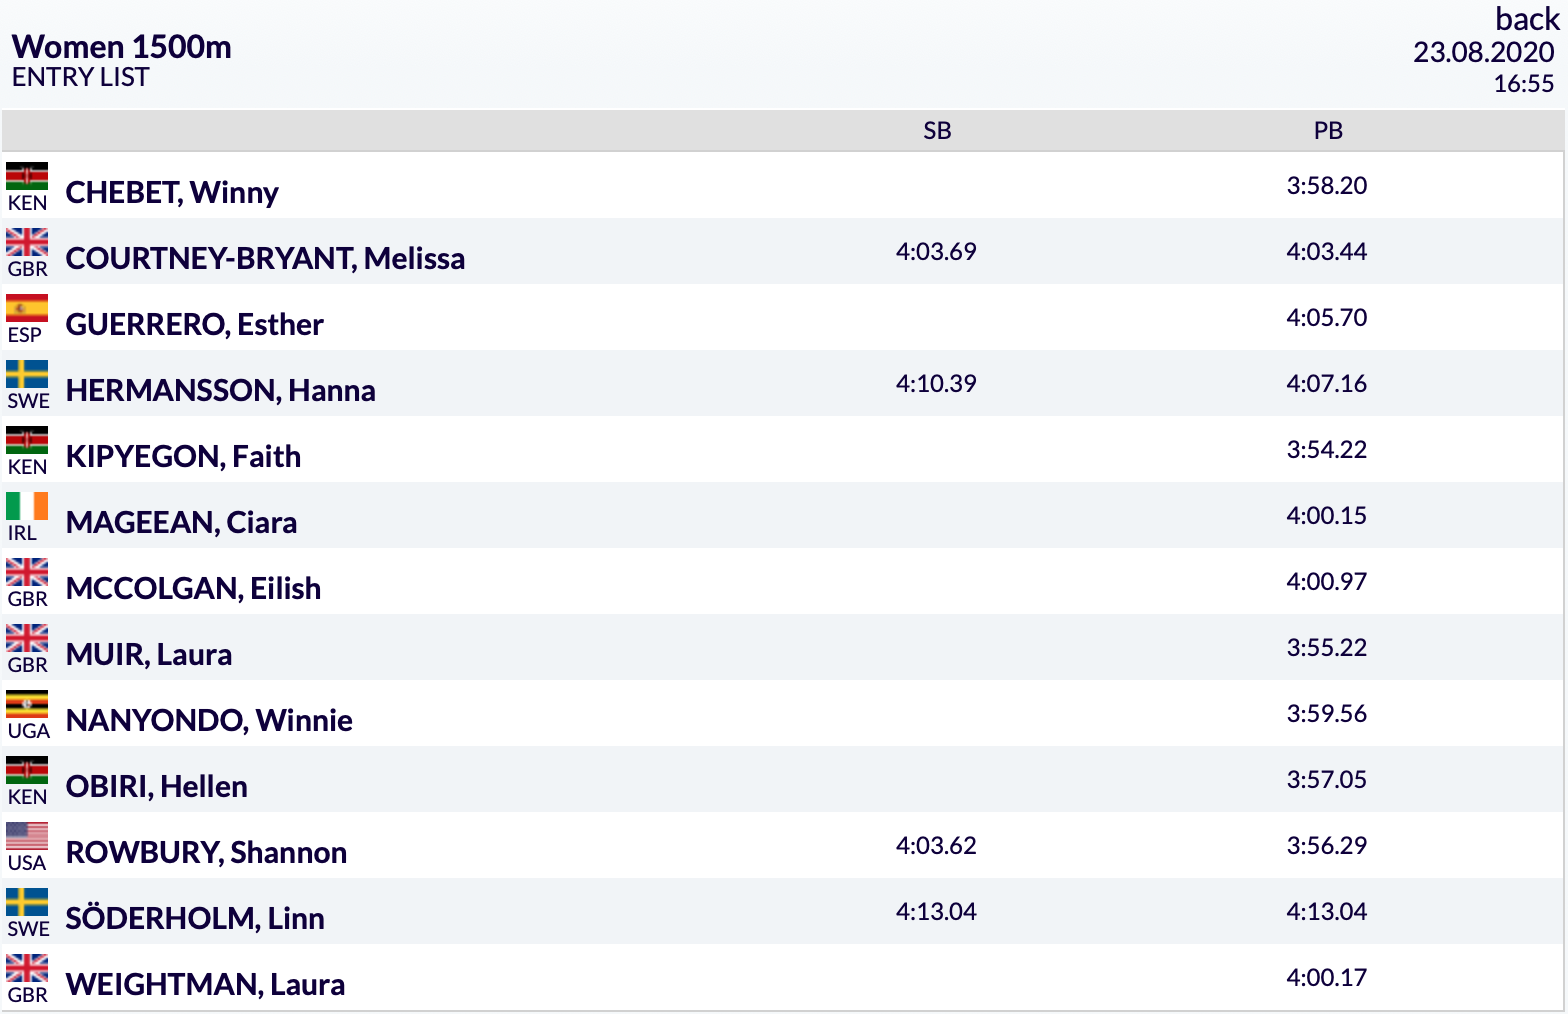
Task: Select the PB column header
Action: [1328, 131]
